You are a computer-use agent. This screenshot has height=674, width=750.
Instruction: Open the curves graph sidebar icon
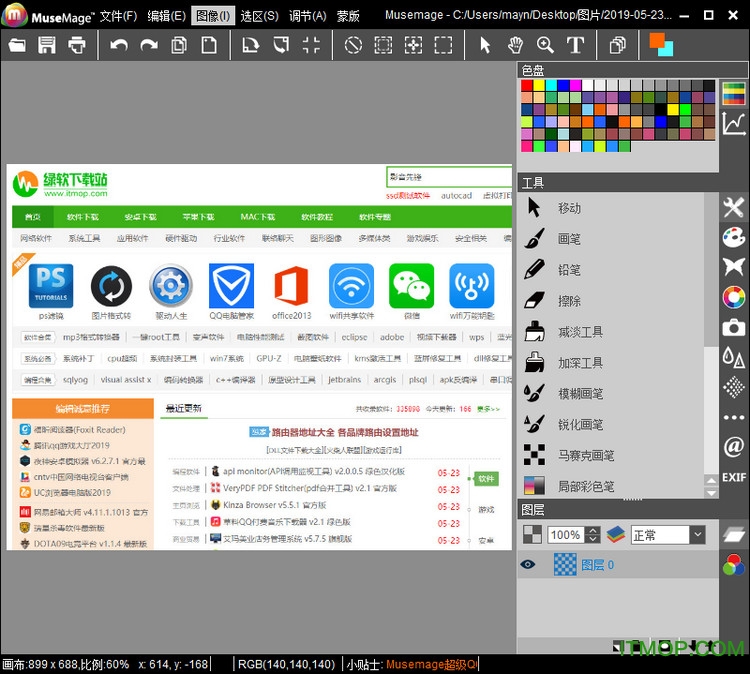click(734, 123)
